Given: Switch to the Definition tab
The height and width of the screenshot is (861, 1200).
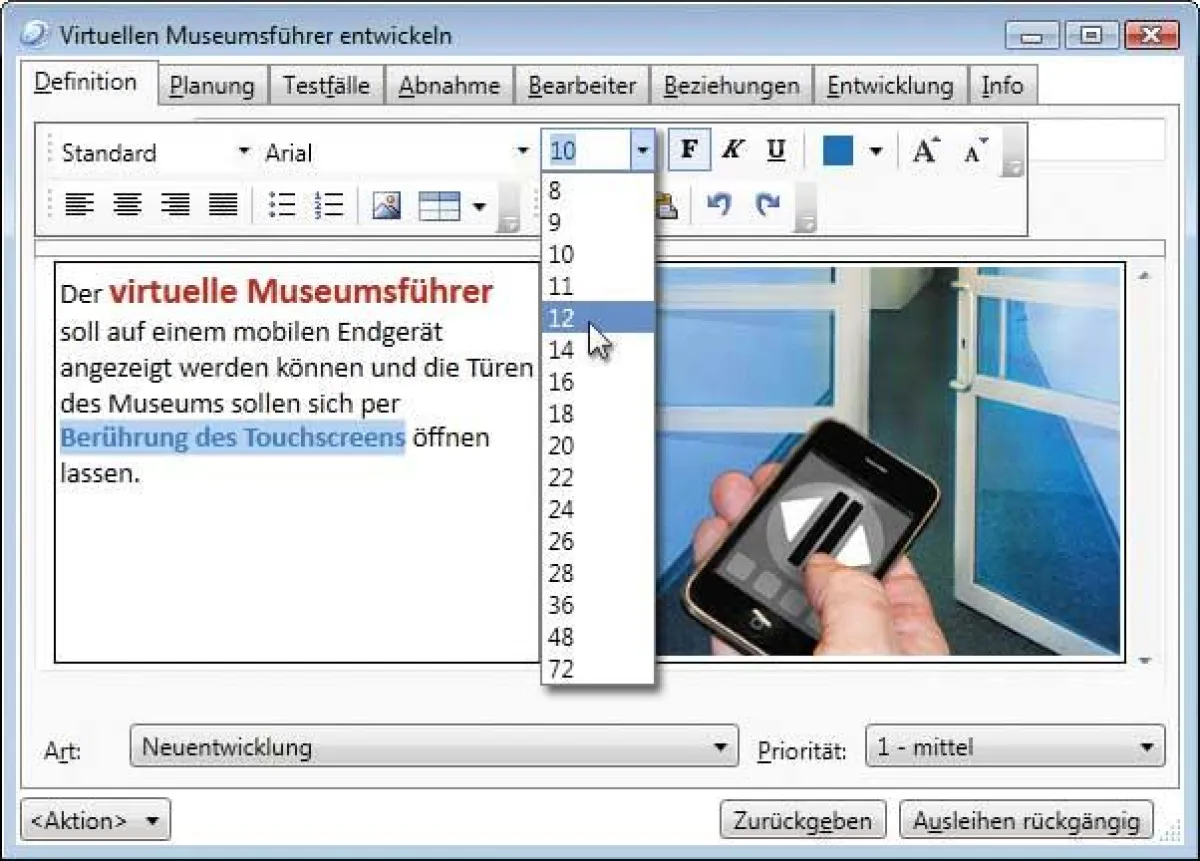Looking at the screenshot, I should pos(87,82).
